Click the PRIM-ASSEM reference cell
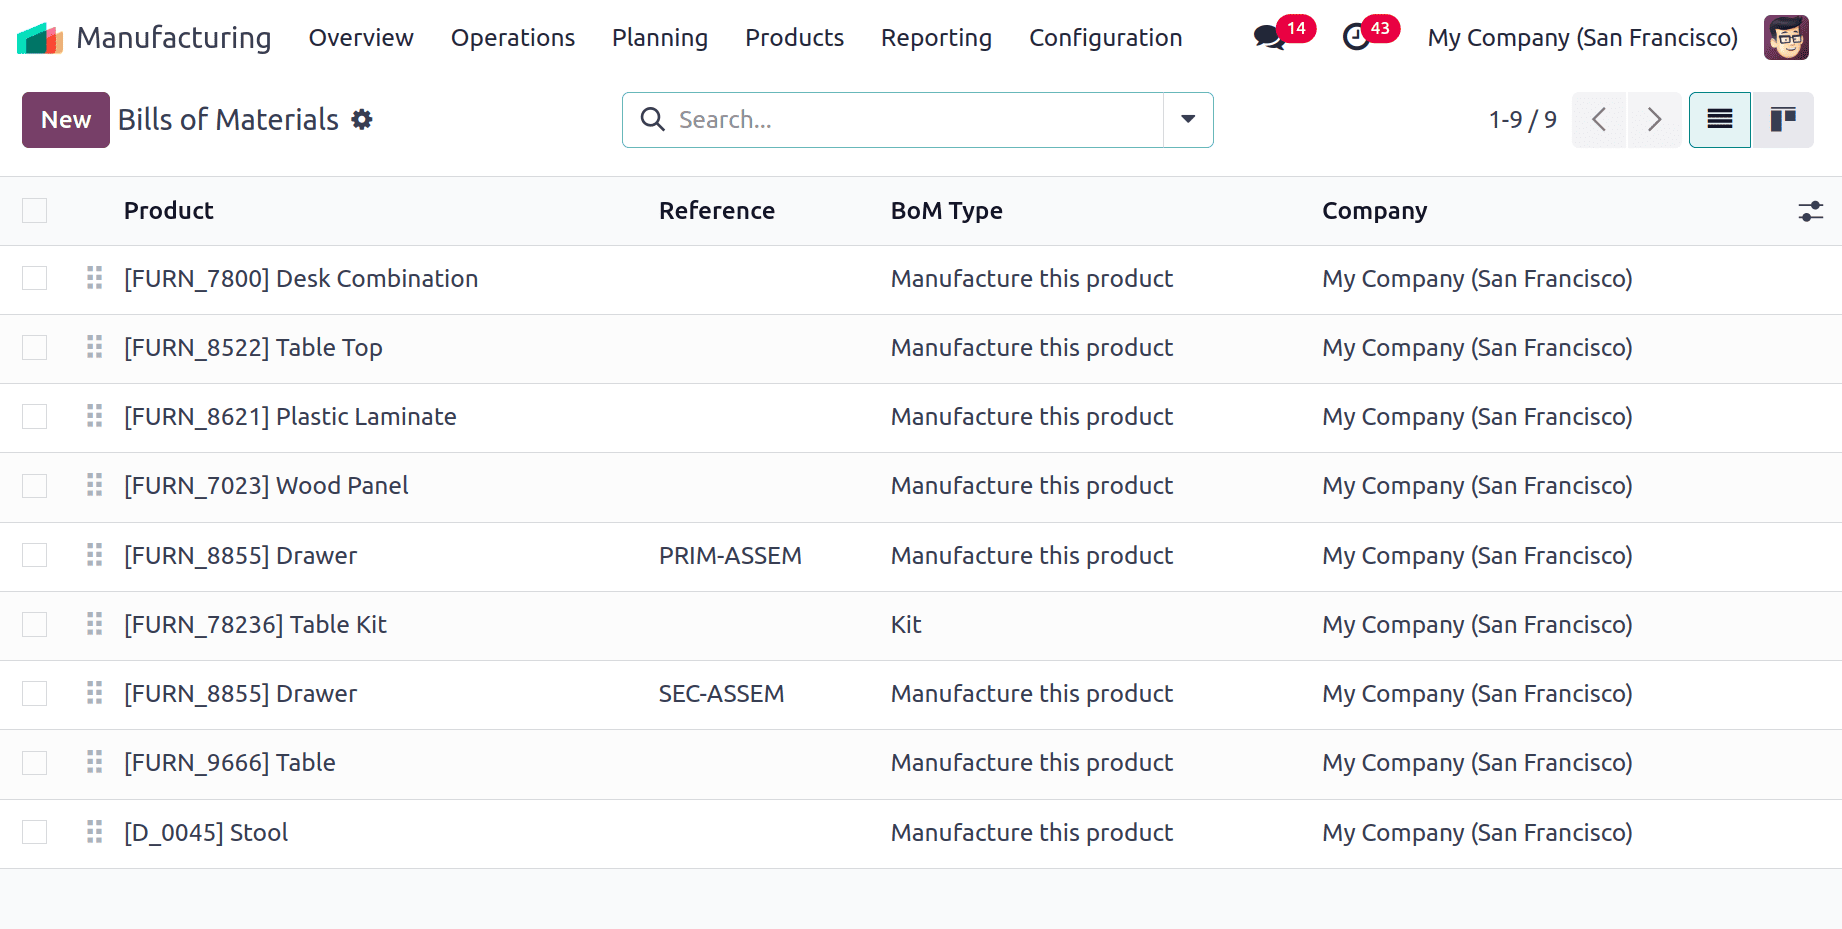This screenshot has width=1842, height=929. [730, 555]
